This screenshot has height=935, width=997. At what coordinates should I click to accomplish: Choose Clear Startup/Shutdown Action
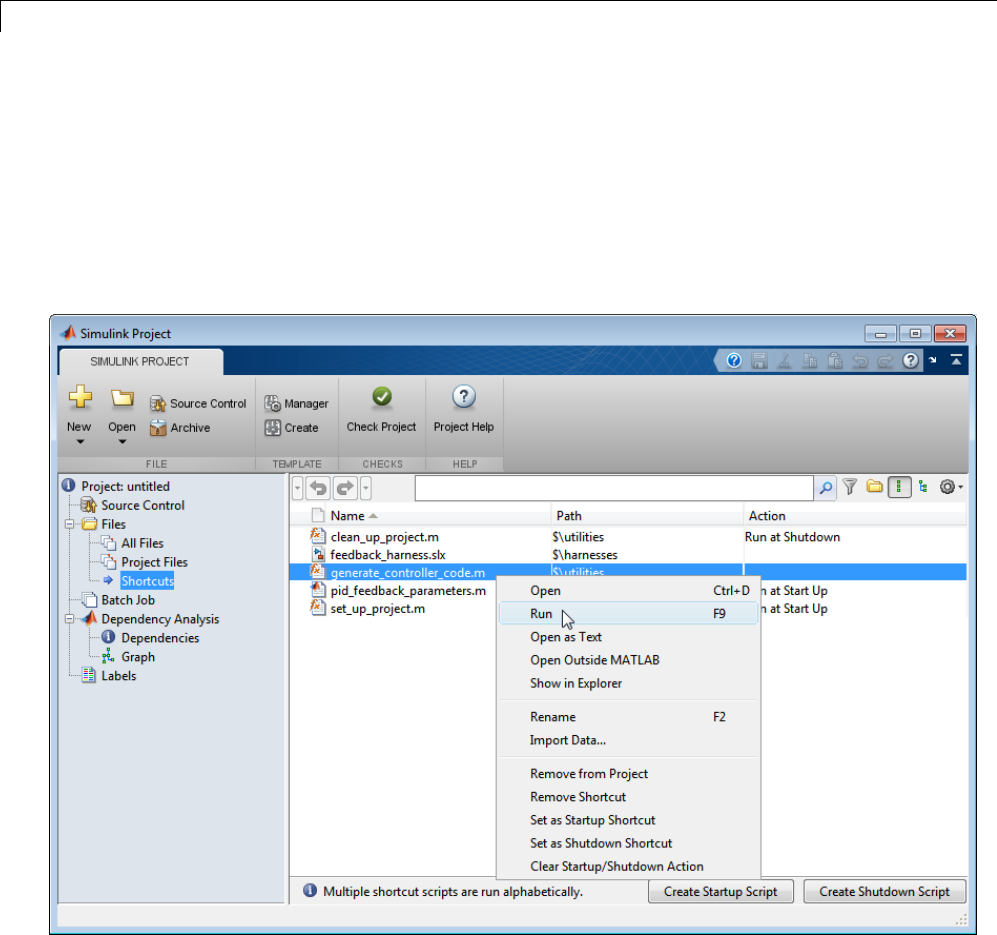pos(628,866)
